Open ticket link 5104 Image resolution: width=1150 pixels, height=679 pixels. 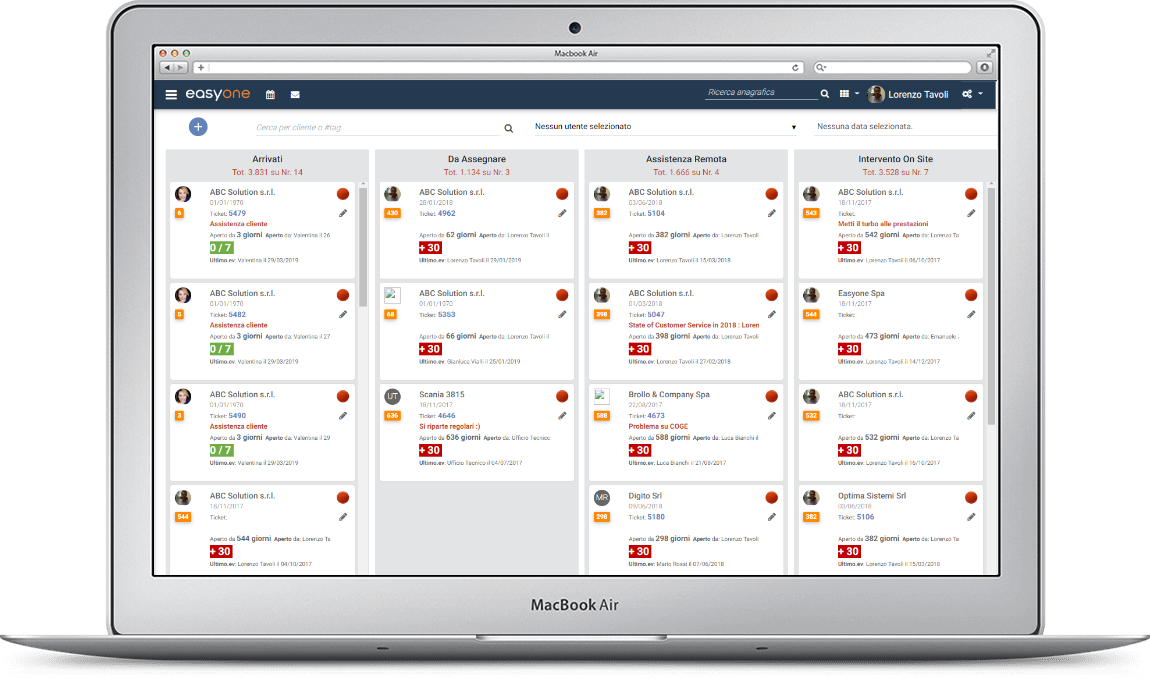pyautogui.click(x=656, y=213)
